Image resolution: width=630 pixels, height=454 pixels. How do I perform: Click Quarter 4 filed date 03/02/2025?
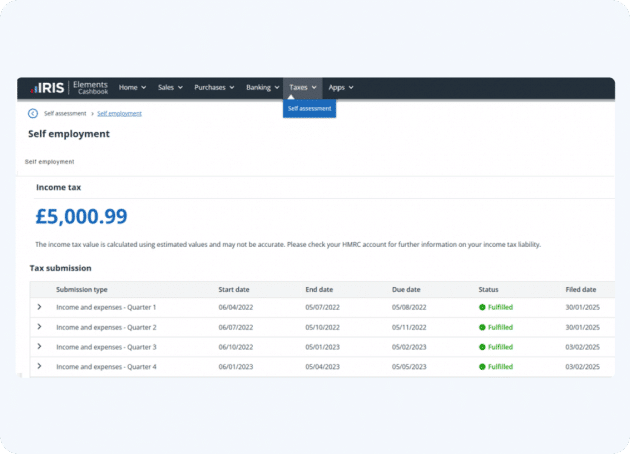point(583,367)
